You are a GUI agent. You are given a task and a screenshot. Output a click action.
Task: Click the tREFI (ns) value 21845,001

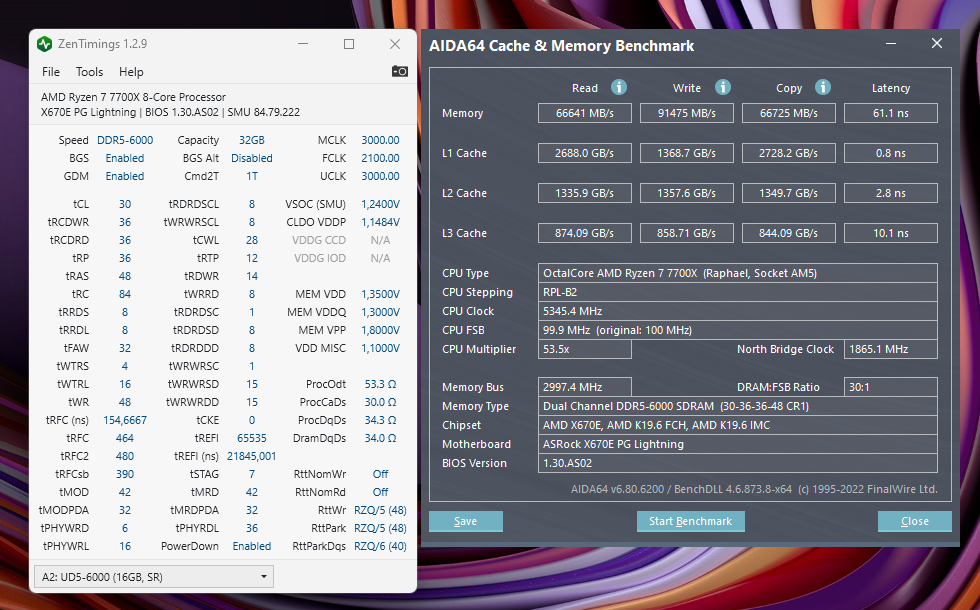point(251,456)
